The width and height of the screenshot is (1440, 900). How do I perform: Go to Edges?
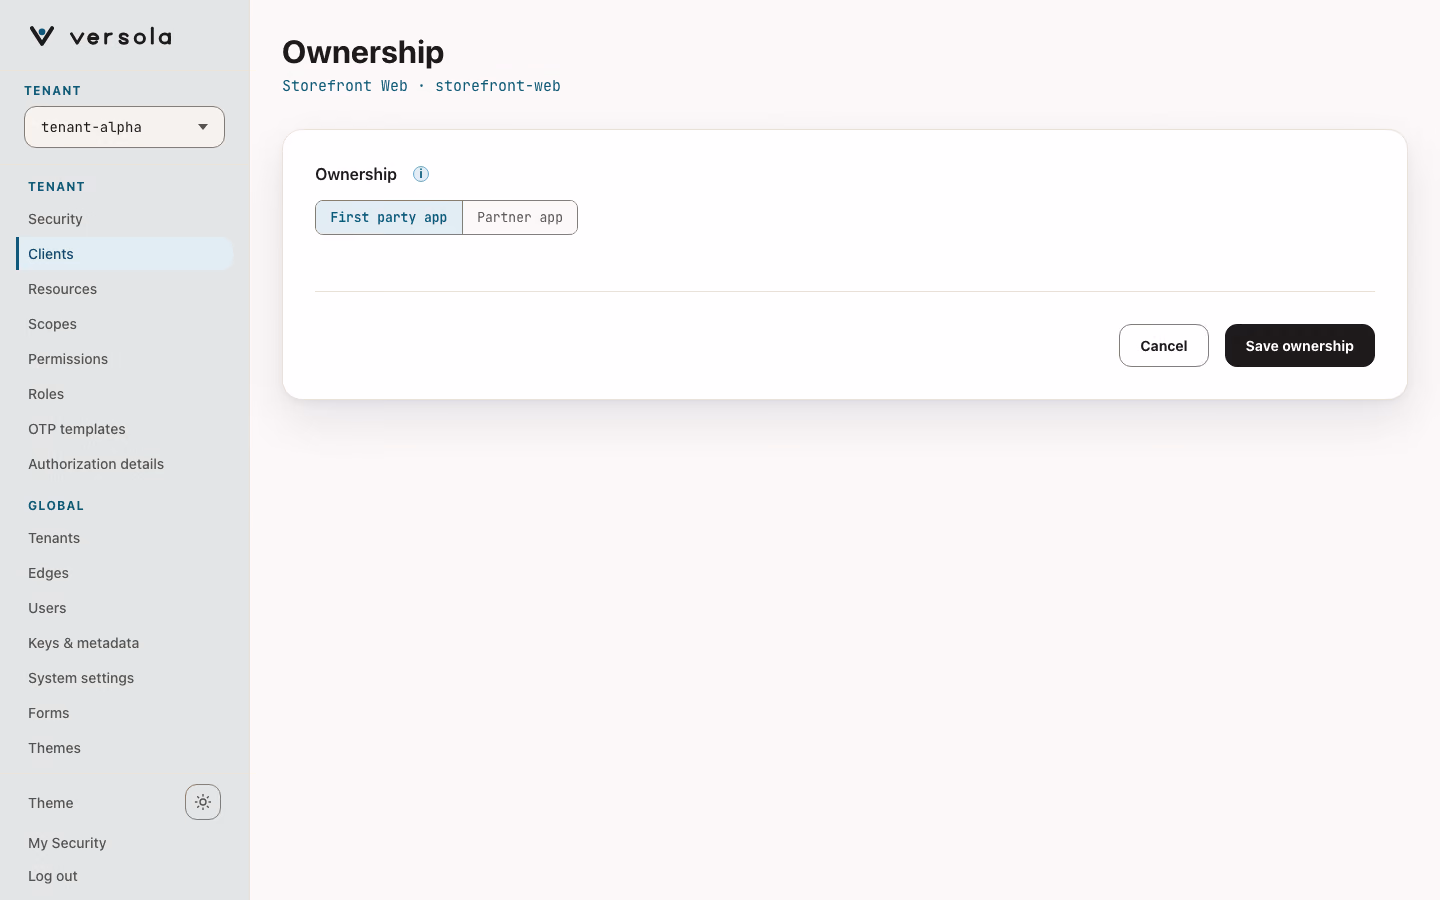point(124,573)
